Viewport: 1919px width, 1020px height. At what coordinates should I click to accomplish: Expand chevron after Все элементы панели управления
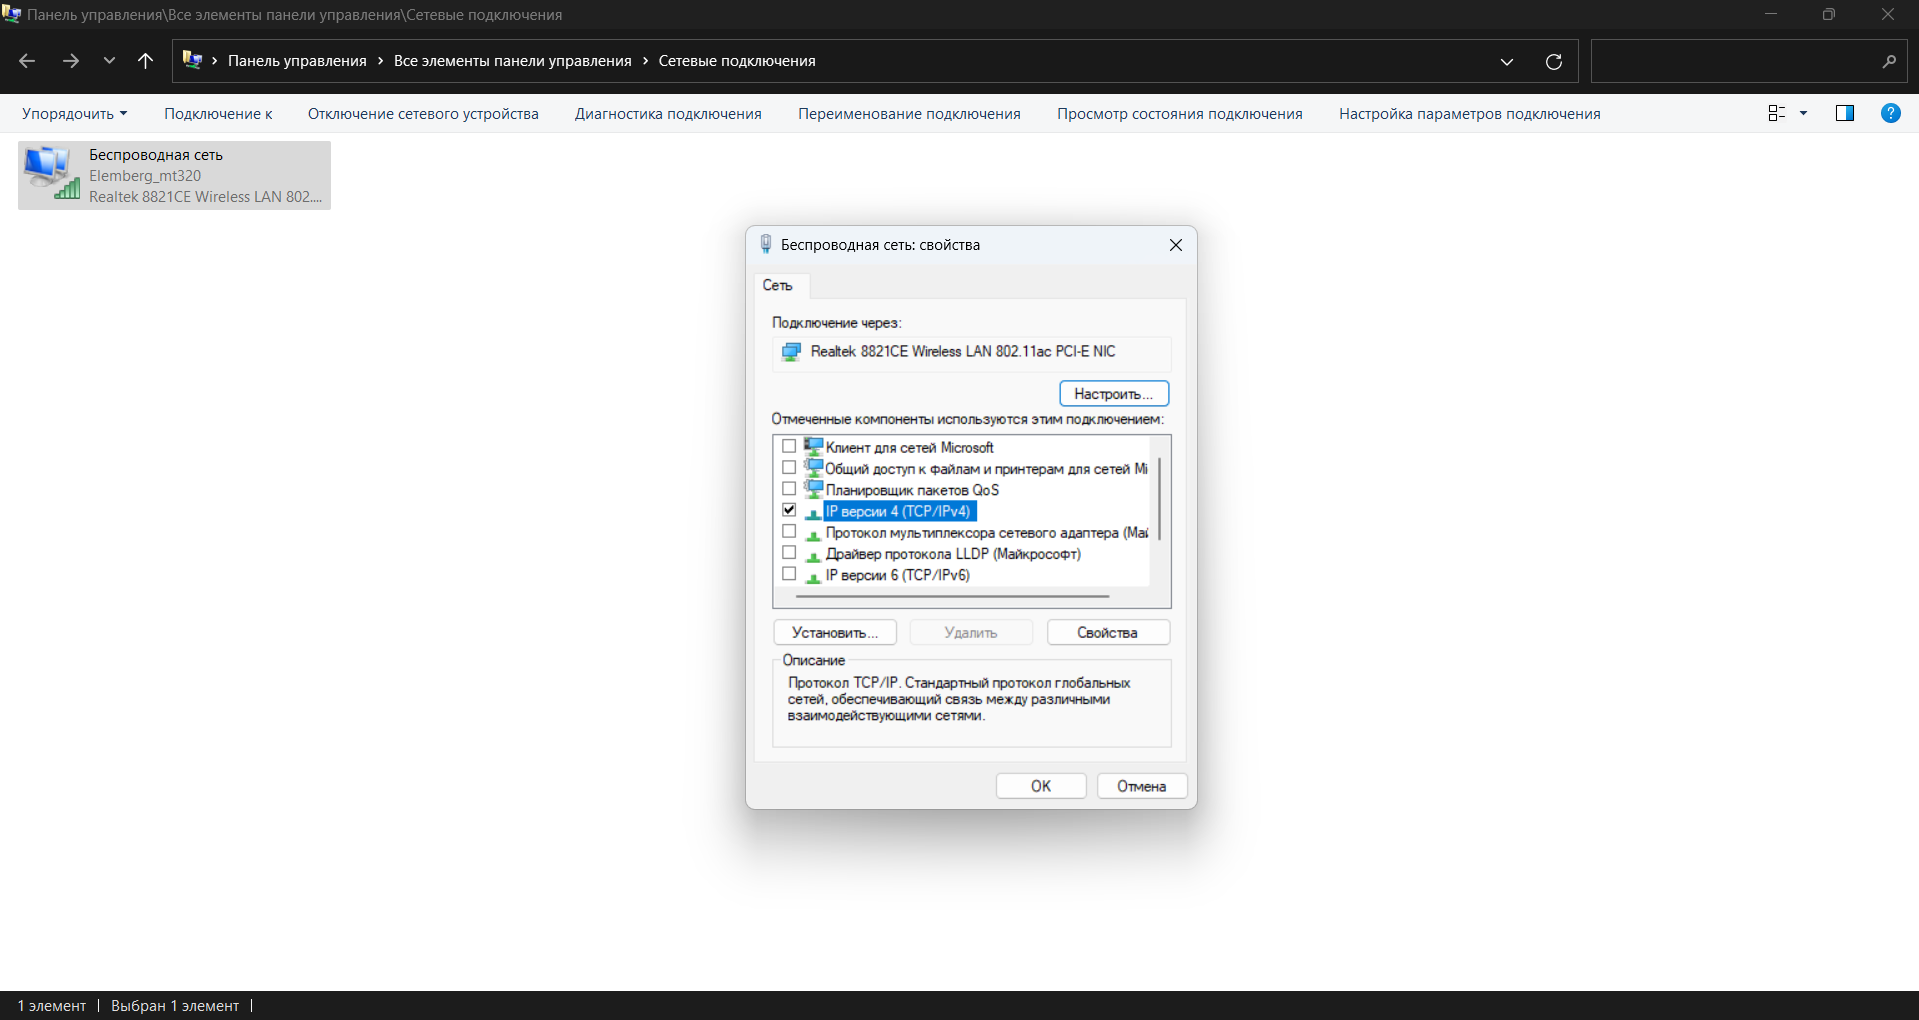[645, 61]
